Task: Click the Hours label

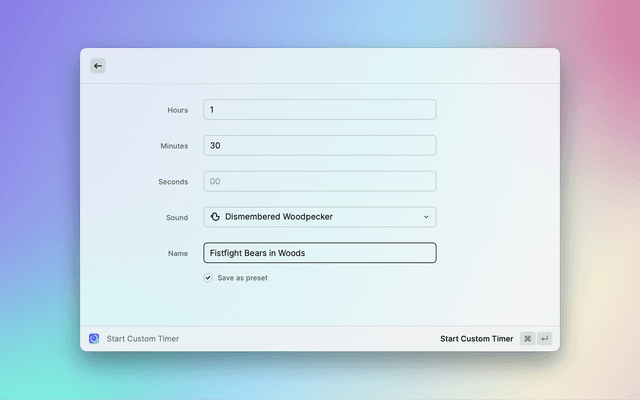Action: 177,110
